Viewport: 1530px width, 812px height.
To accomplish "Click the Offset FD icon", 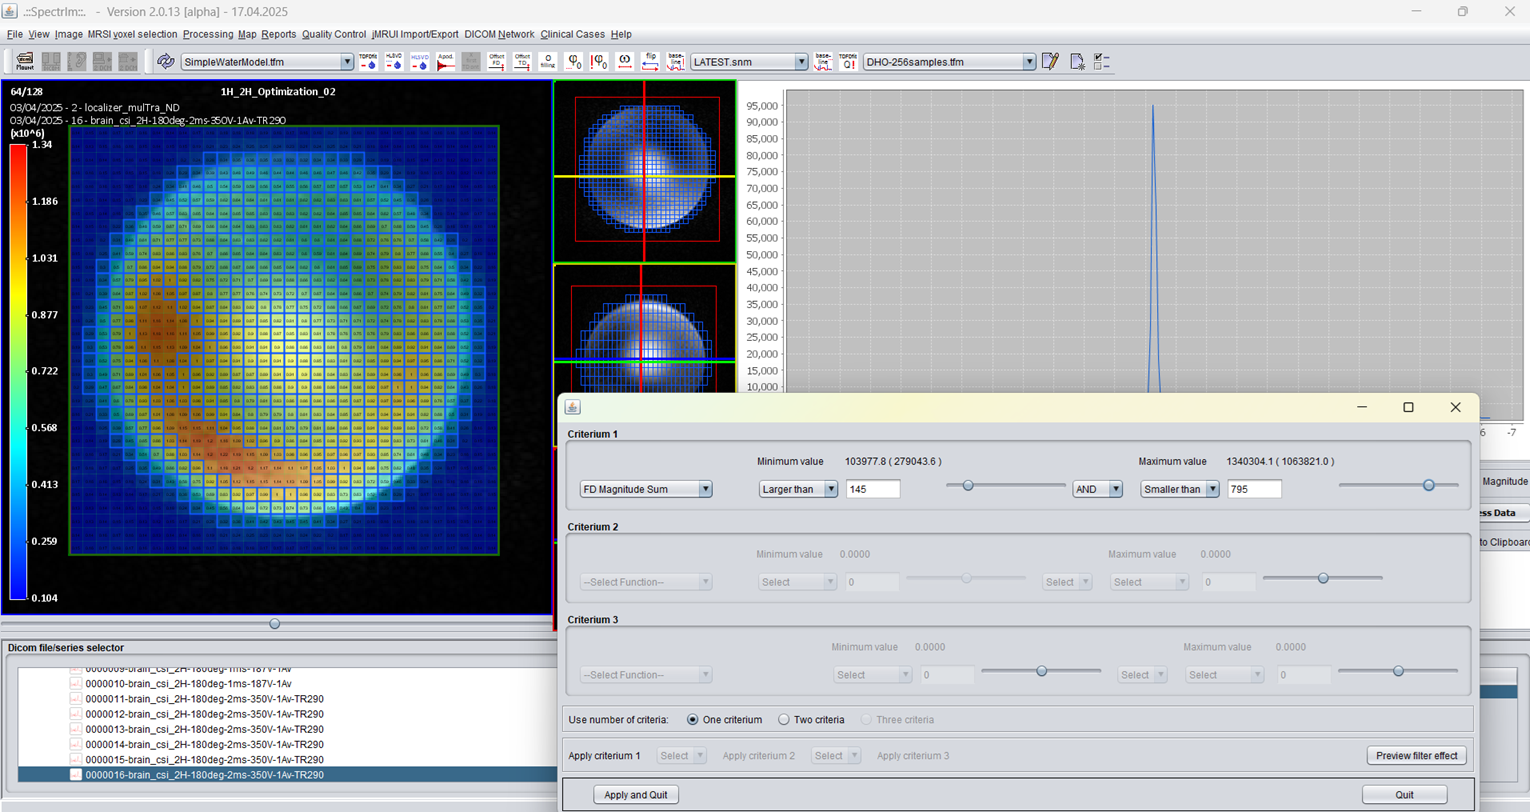I will [497, 61].
